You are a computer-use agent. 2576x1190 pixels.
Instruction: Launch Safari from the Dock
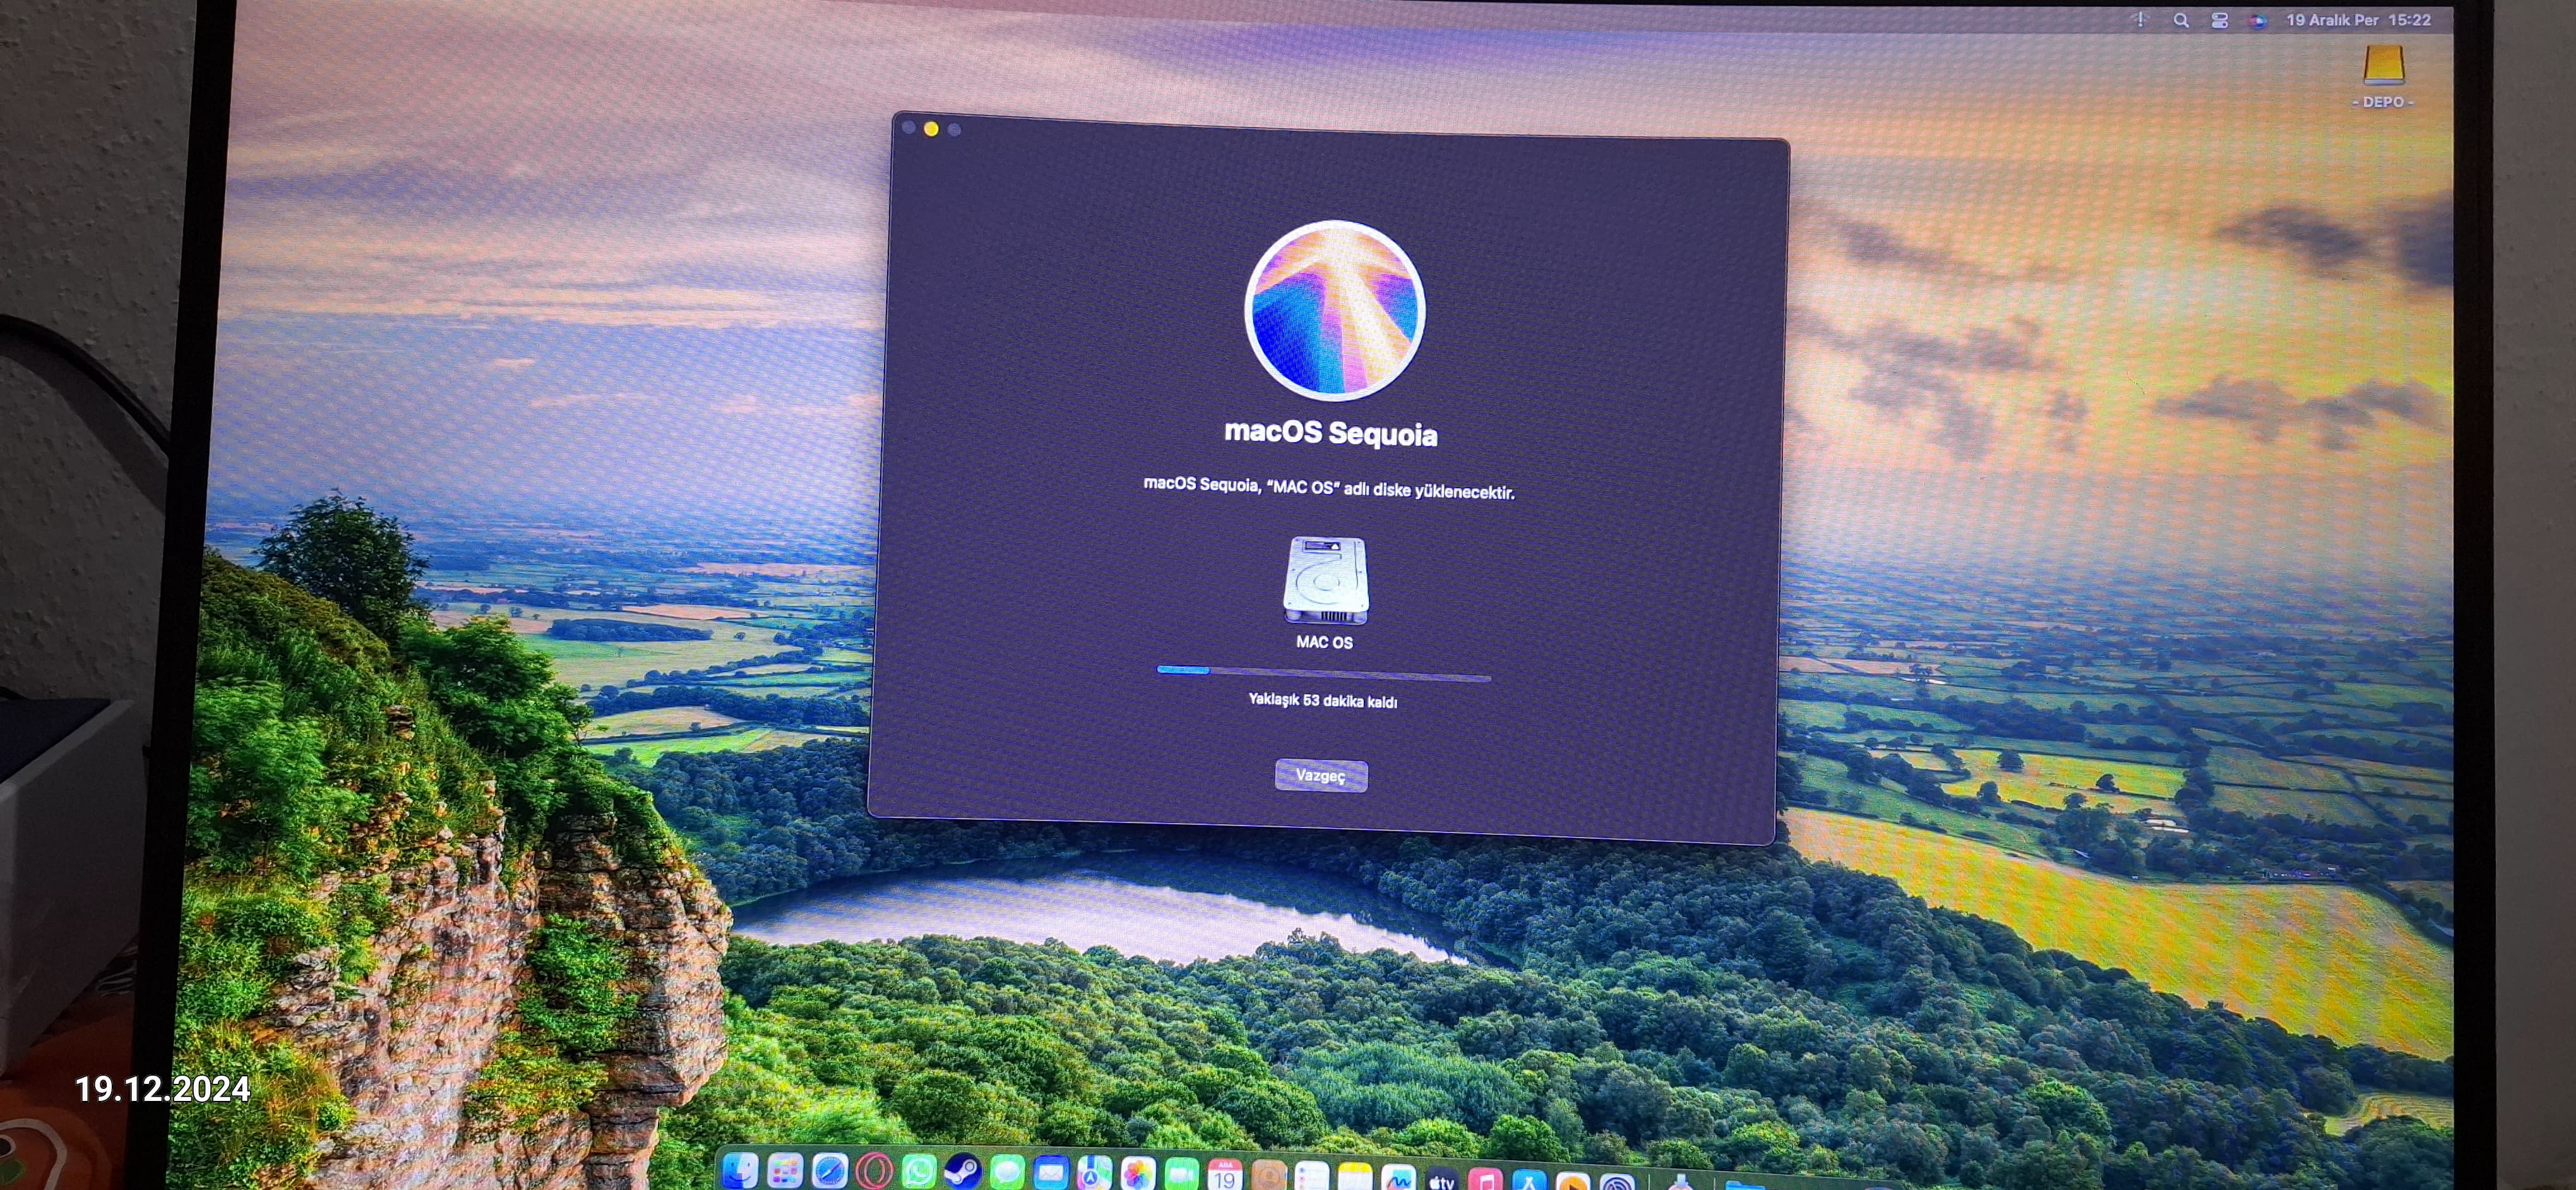point(830,1172)
